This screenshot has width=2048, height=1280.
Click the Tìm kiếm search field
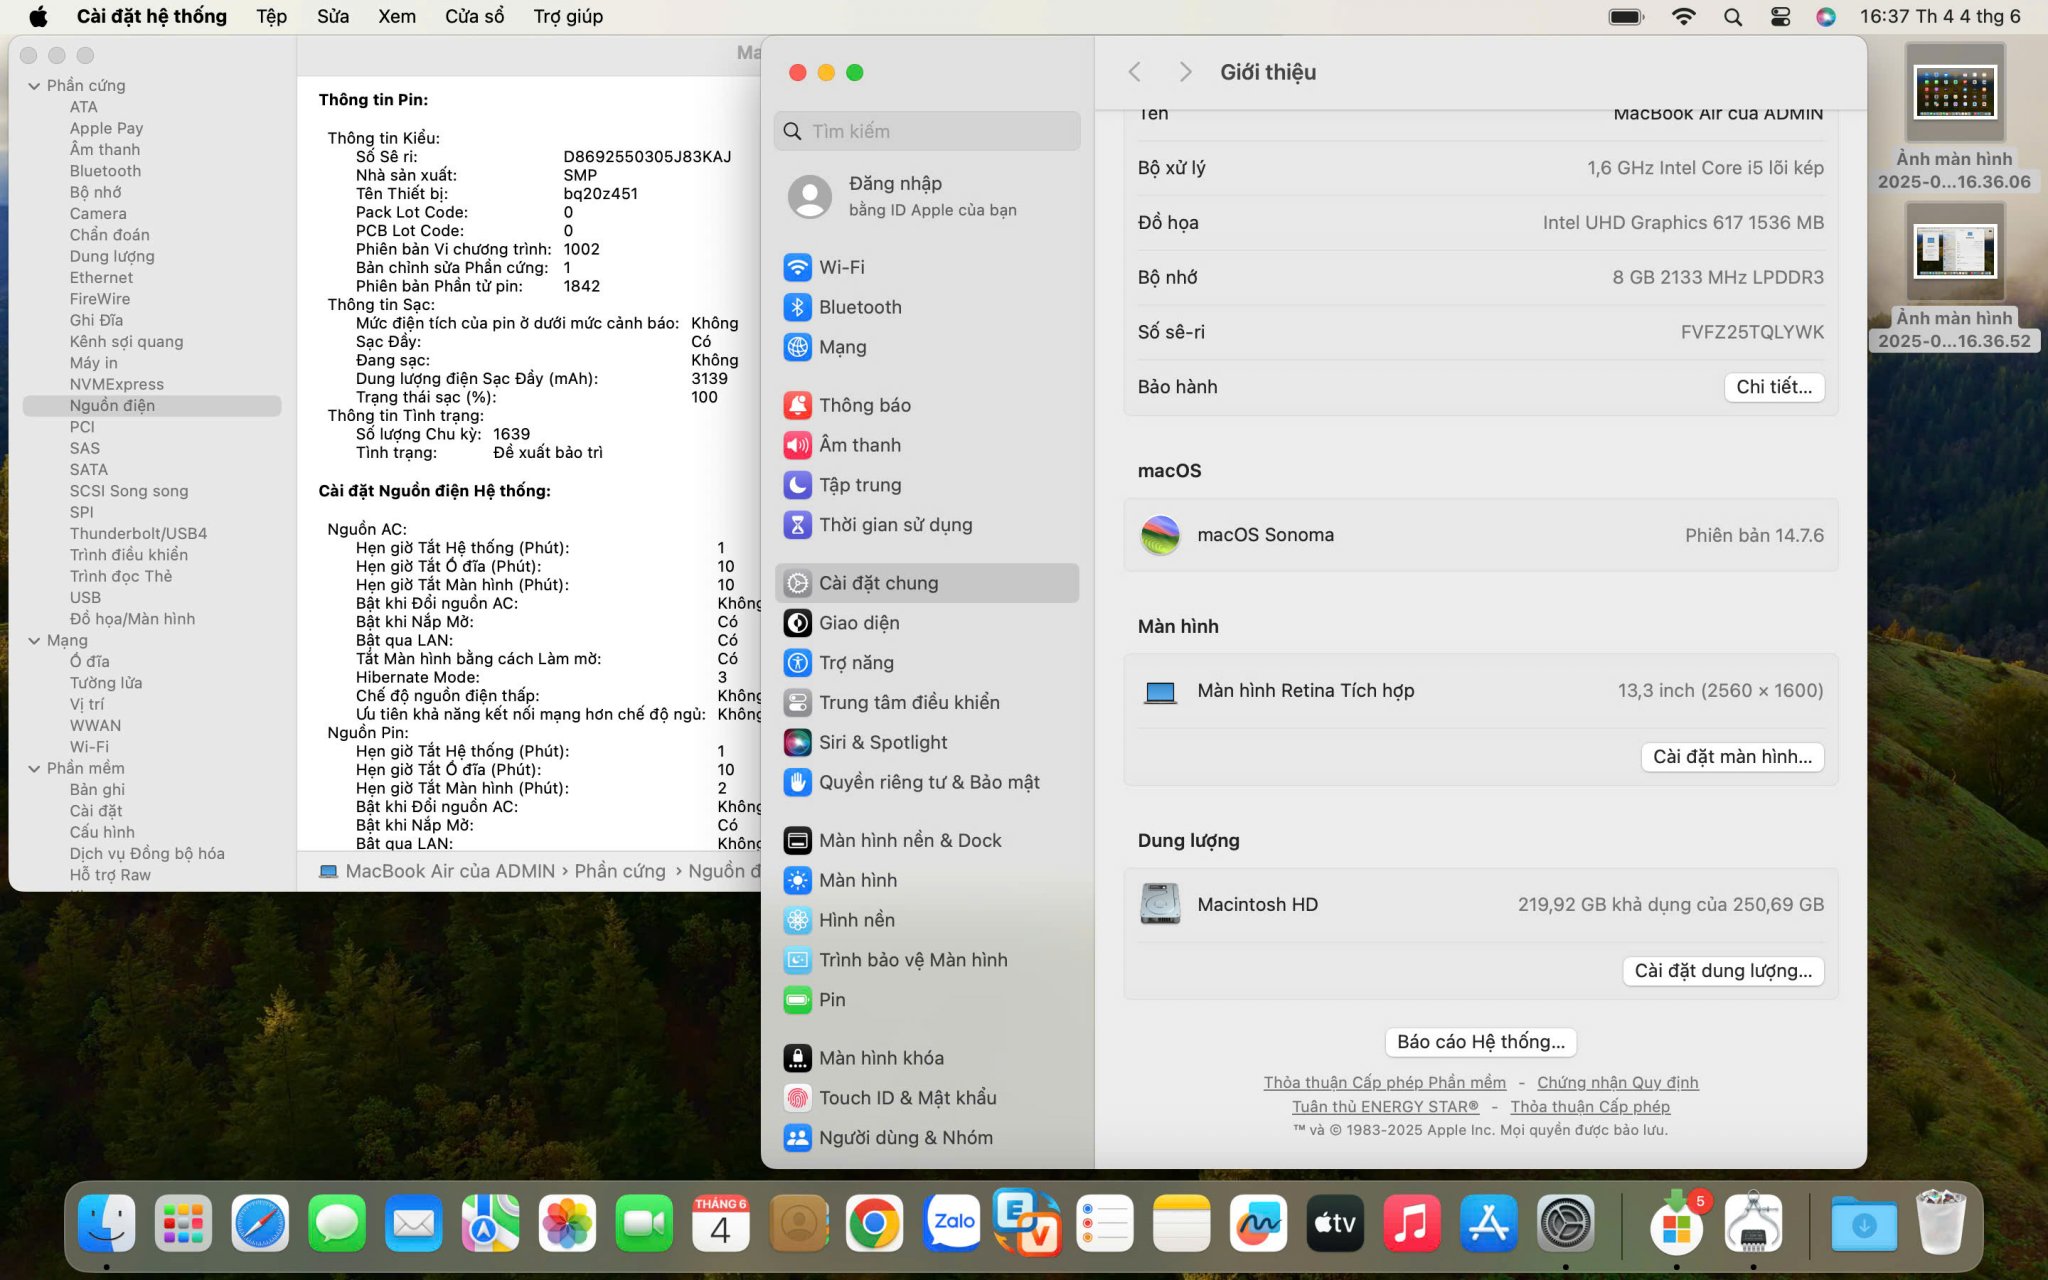coord(927,131)
